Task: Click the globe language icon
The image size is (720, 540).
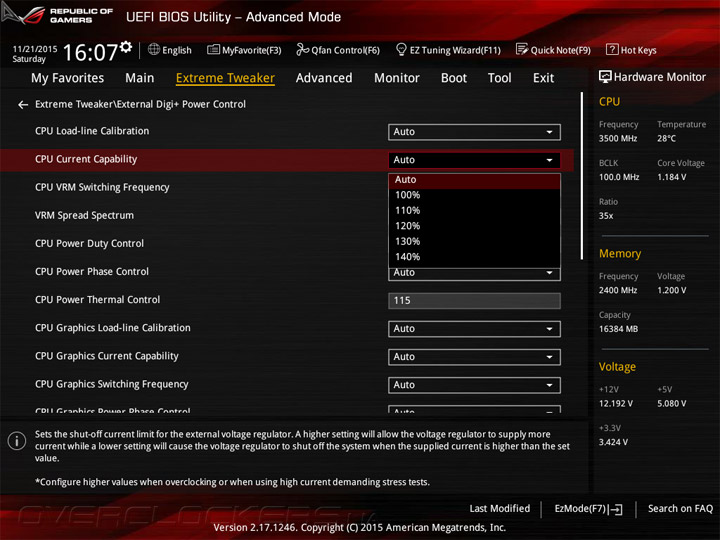Action: 154,50
